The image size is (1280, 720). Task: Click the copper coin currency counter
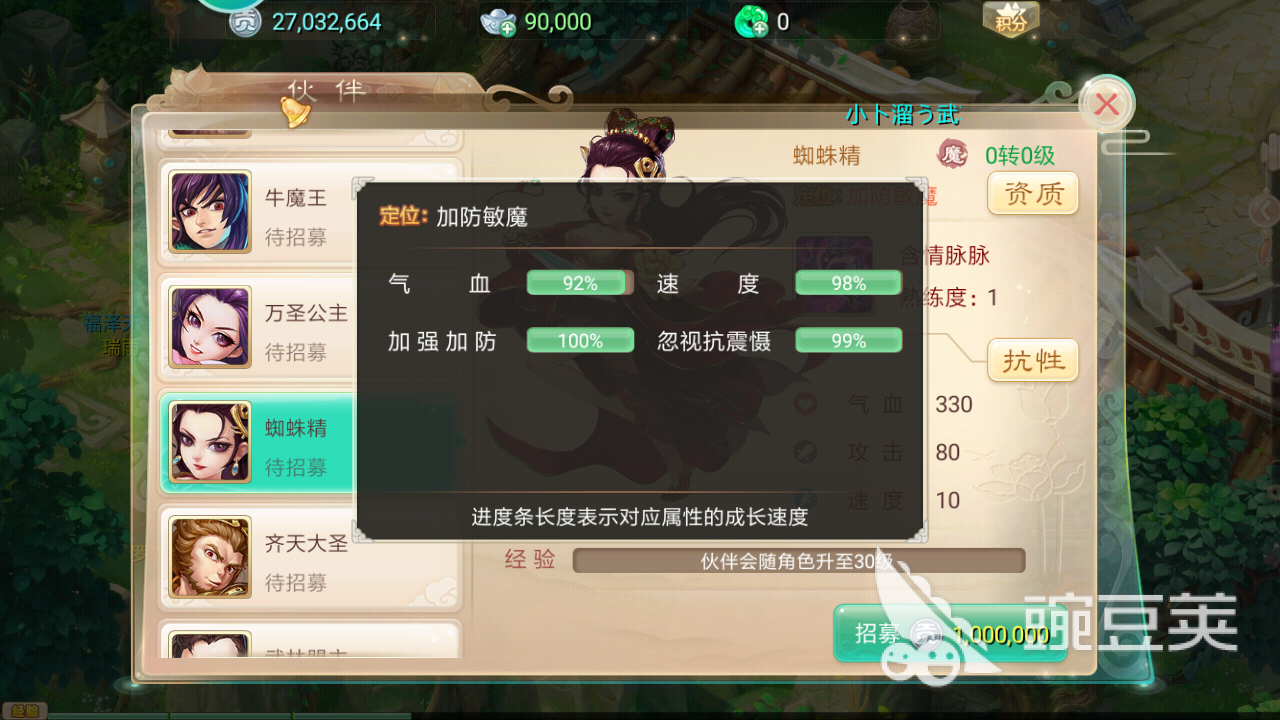[305, 22]
